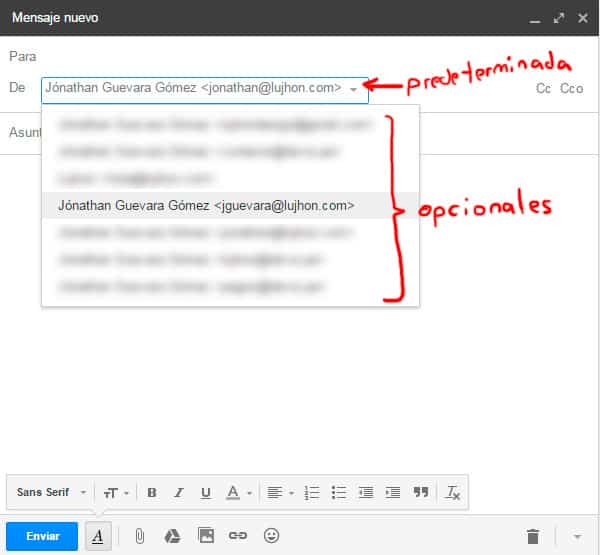Toggle italic formatting
Screen dimensions: 600x555
[x=179, y=493]
